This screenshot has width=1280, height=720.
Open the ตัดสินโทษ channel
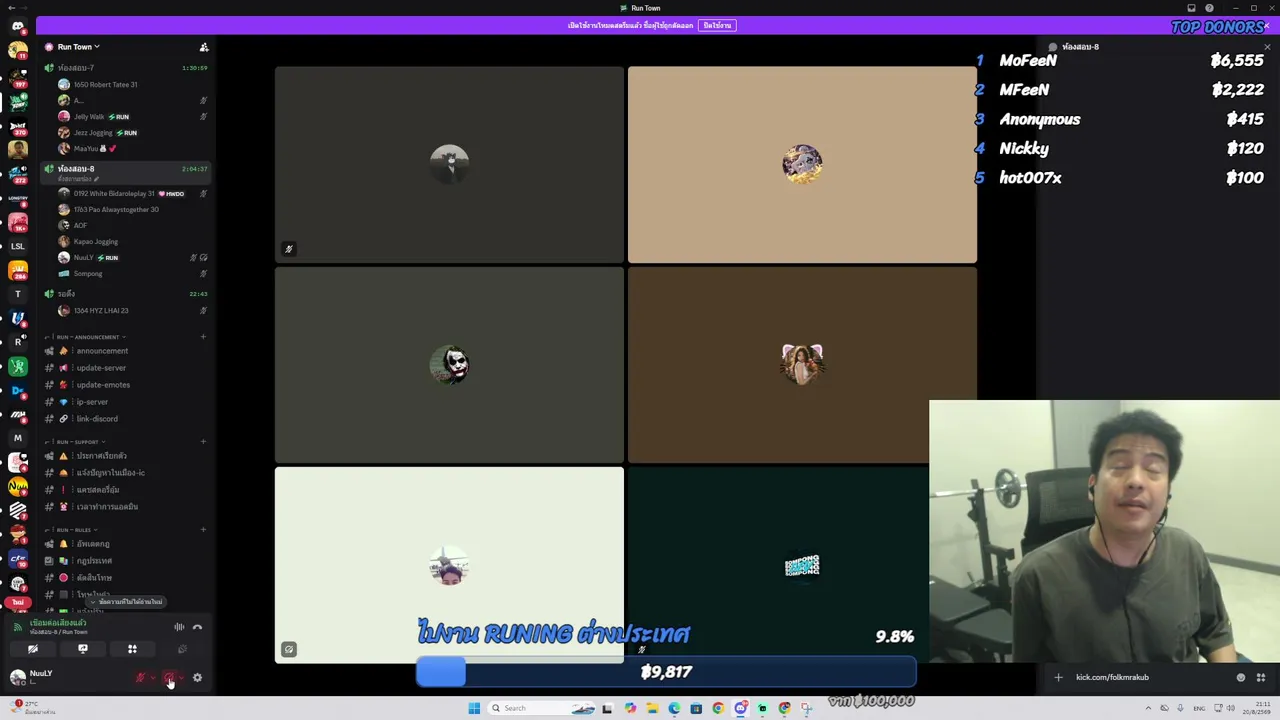94,578
